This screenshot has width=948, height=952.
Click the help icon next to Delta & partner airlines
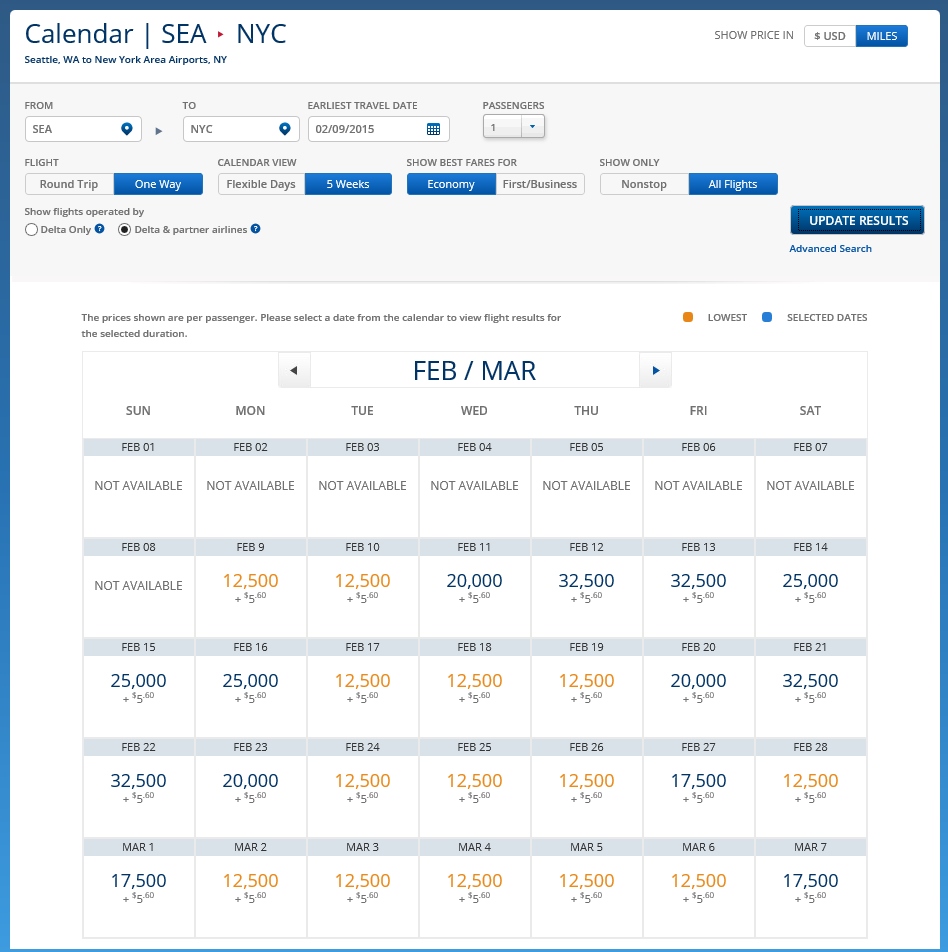pos(257,229)
